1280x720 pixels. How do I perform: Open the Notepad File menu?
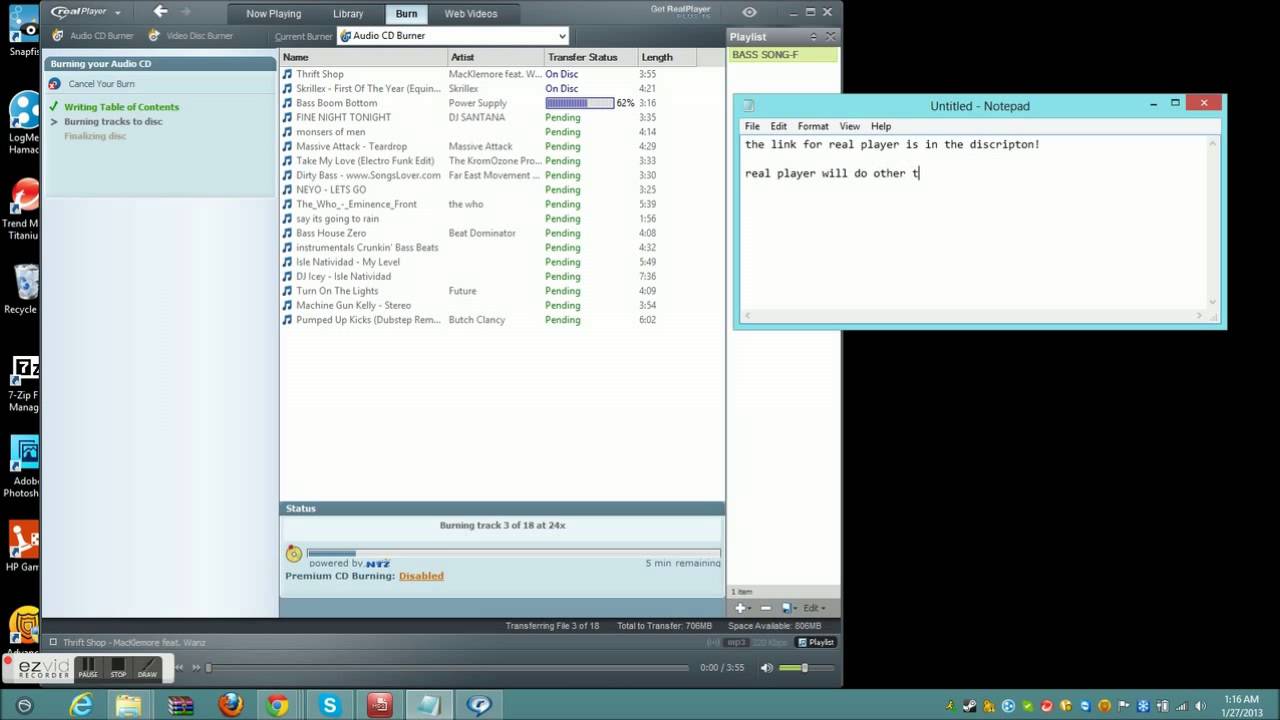click(x=752, y=126)
